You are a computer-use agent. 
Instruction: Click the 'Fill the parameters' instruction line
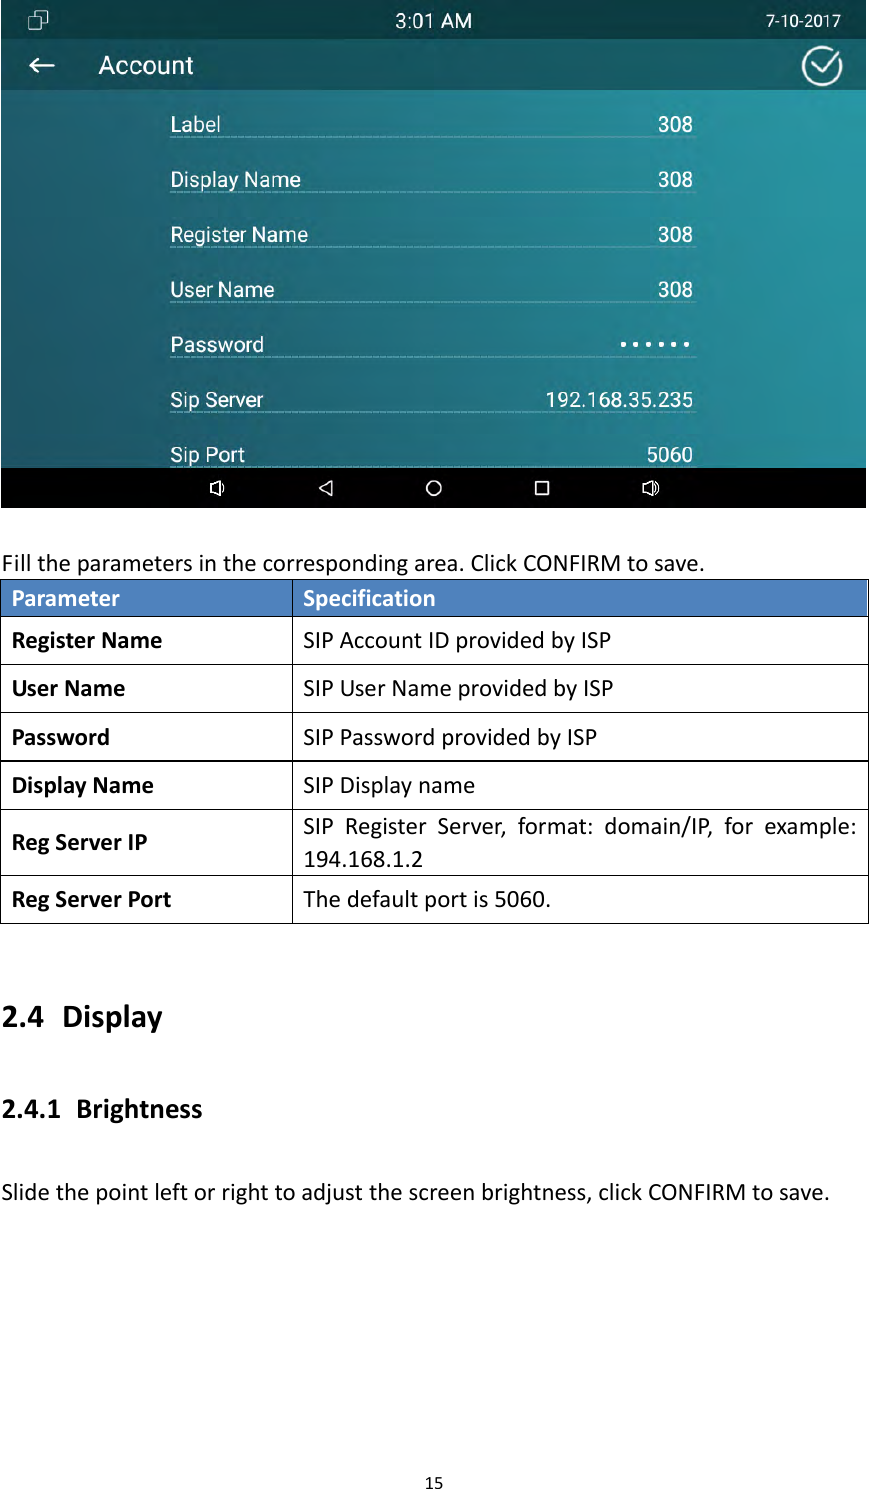tap(353, 563)
